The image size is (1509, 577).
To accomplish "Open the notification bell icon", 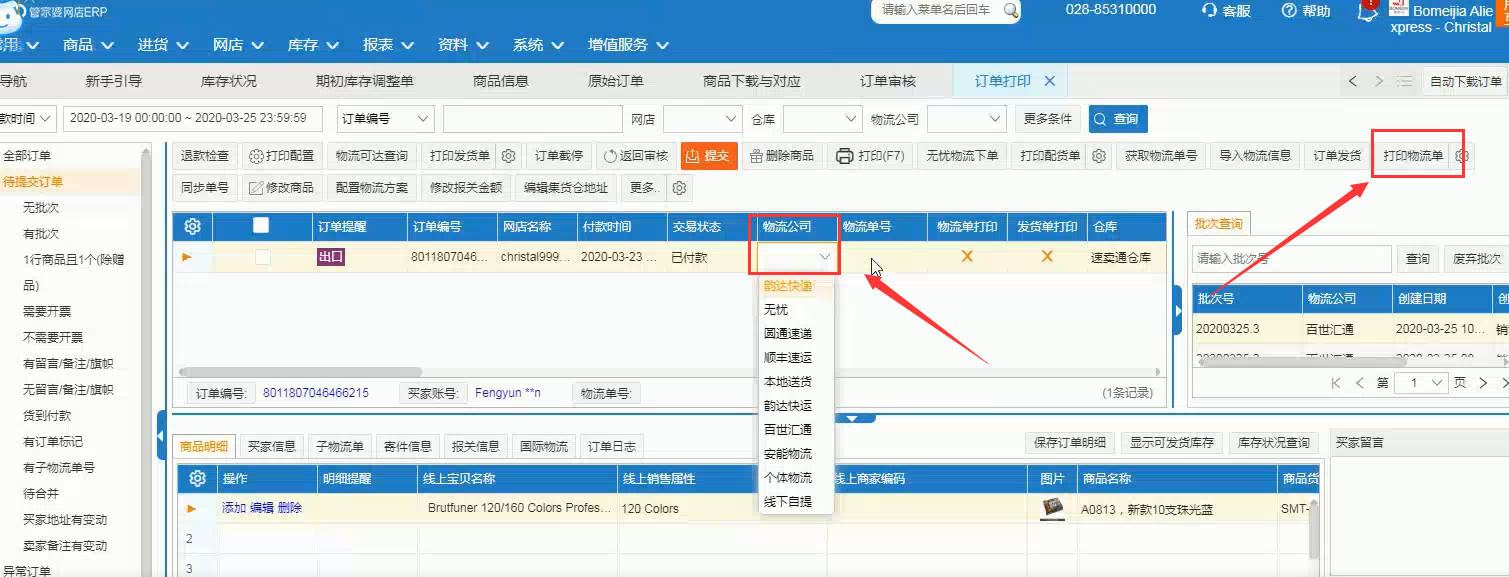I will point(1367,11).
